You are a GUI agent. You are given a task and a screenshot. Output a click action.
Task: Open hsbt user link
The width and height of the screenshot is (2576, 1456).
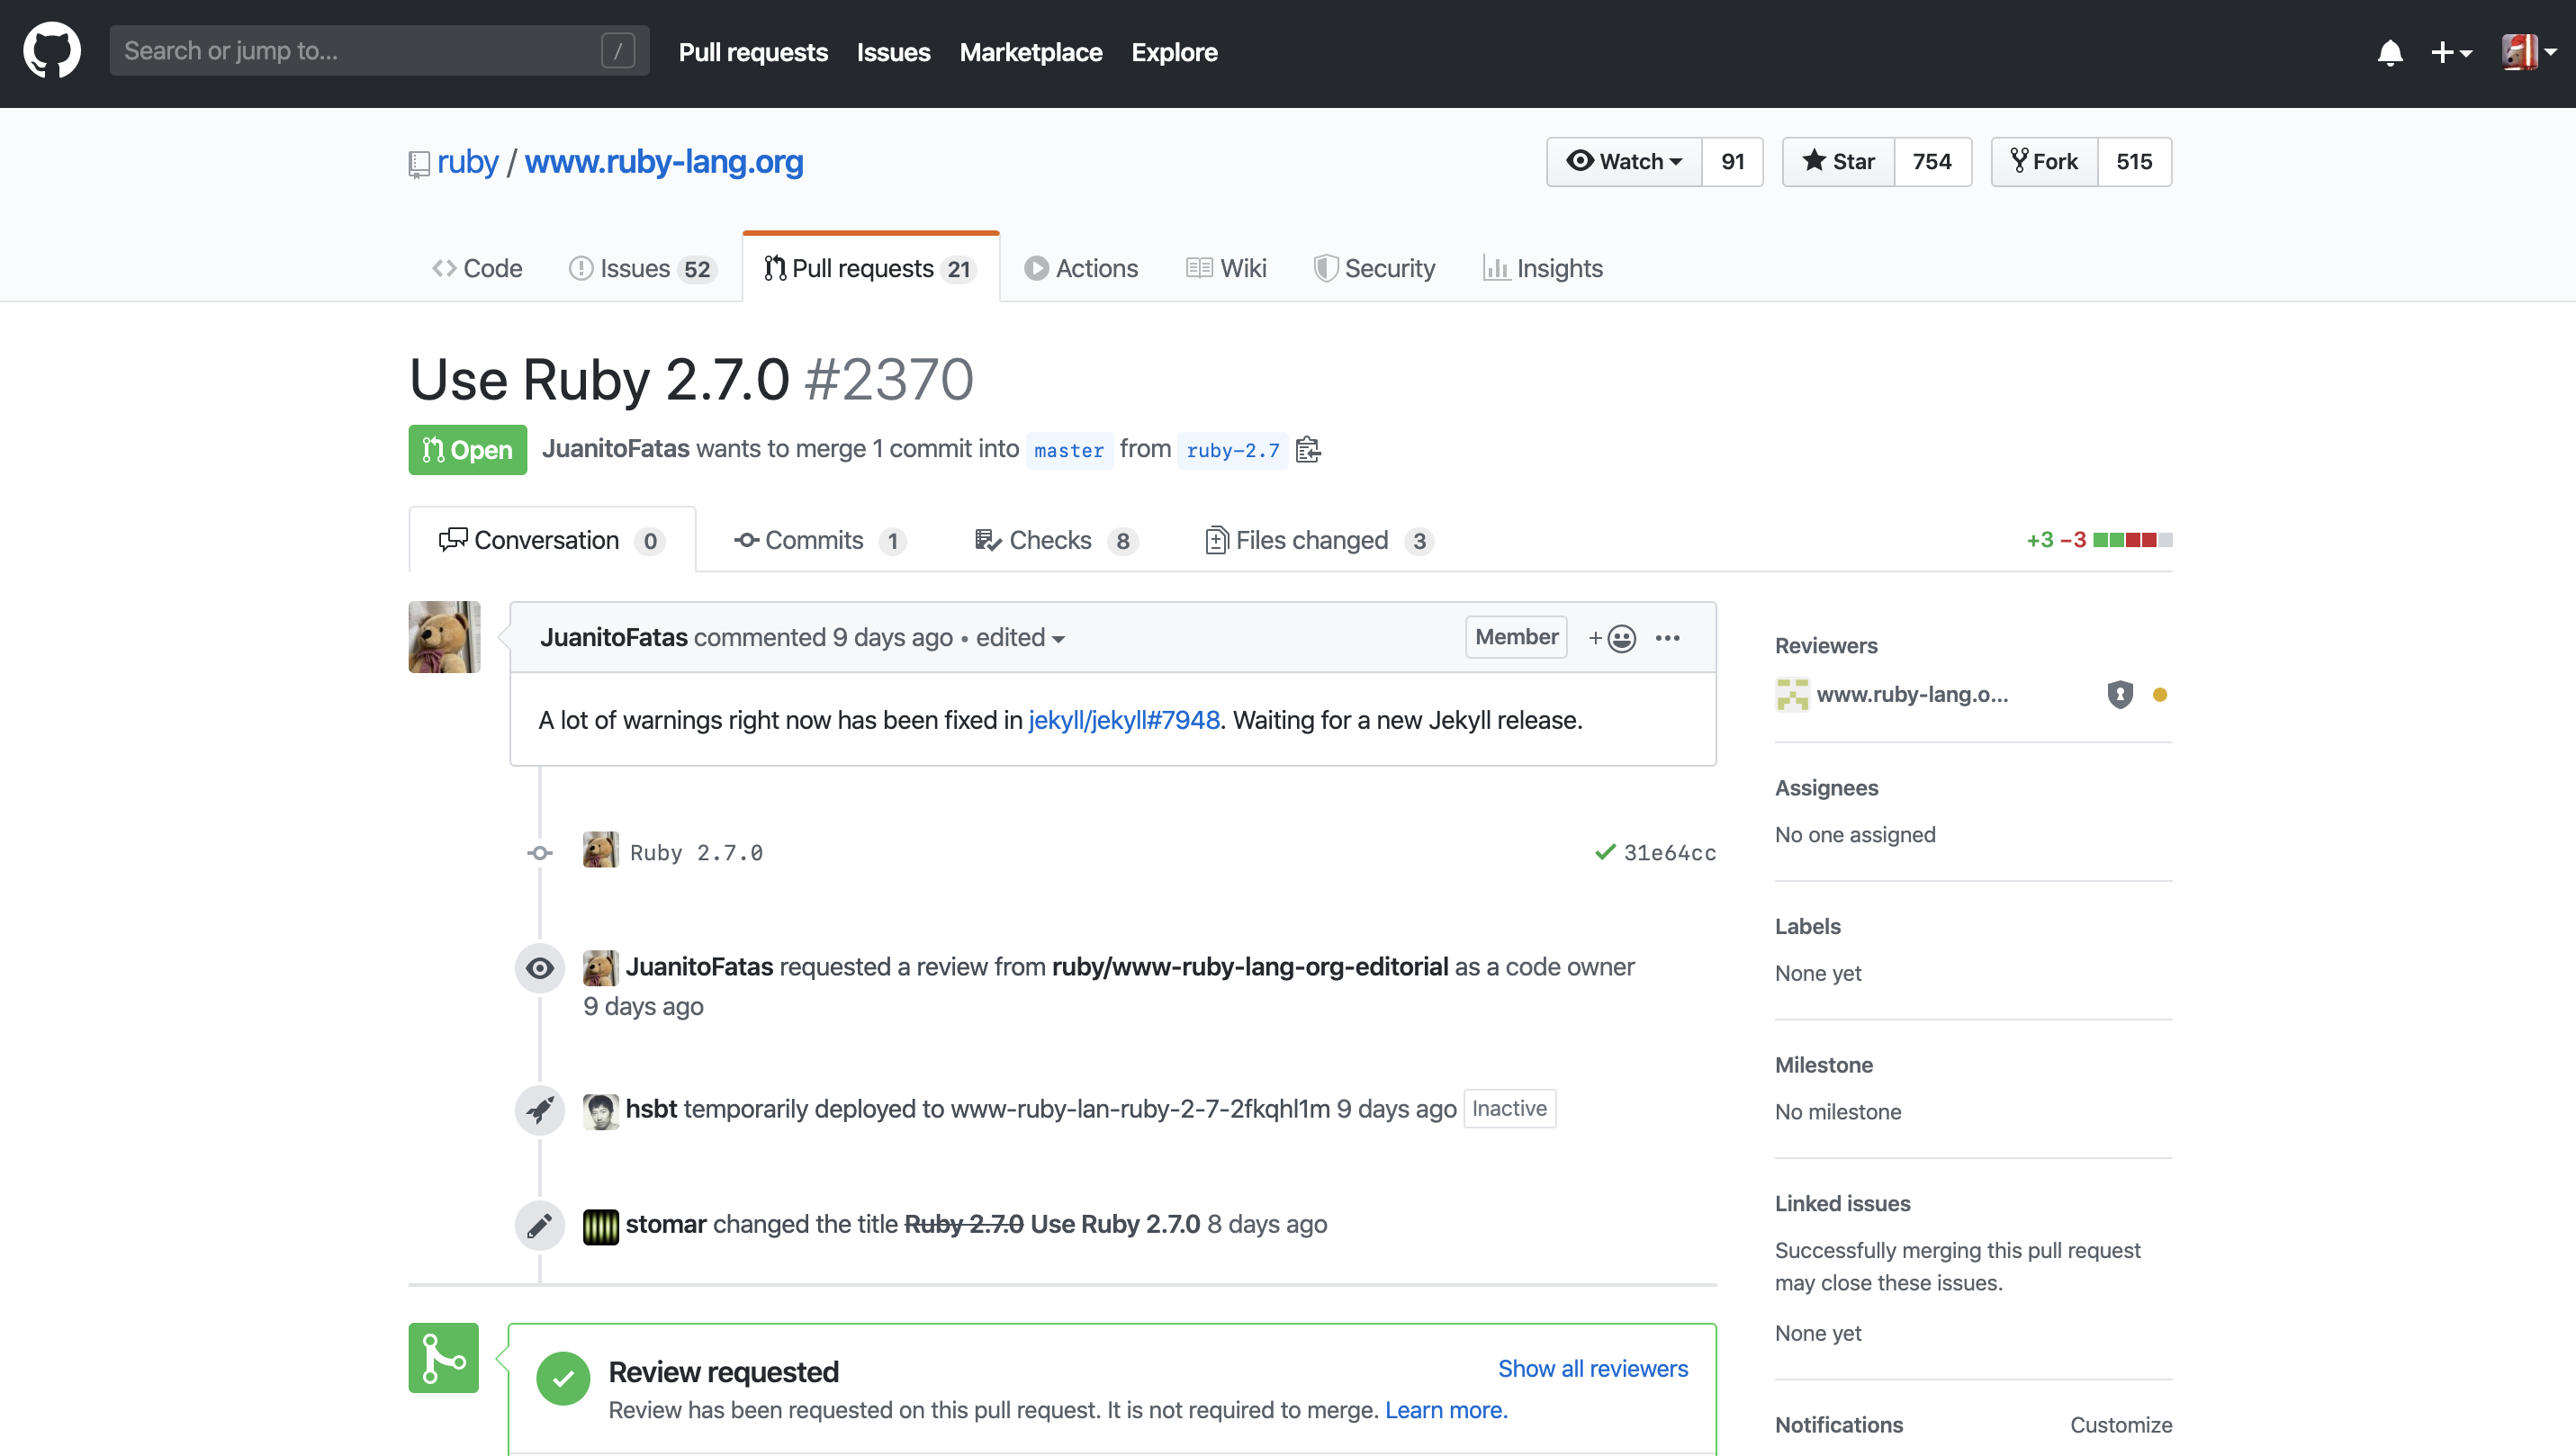pyautogui.click(x=651, y=1109)
